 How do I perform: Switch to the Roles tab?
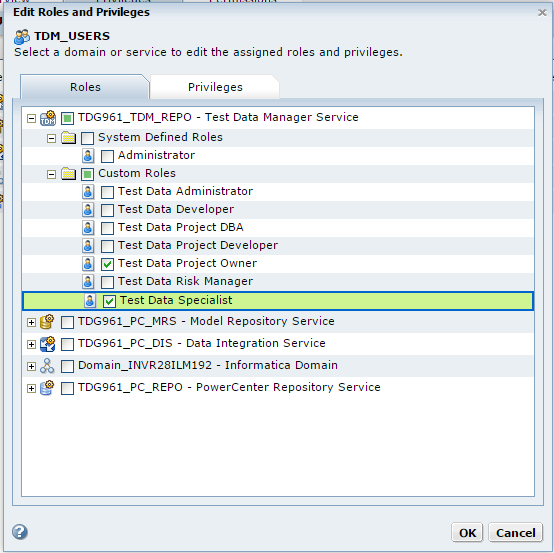click(85, 87)
